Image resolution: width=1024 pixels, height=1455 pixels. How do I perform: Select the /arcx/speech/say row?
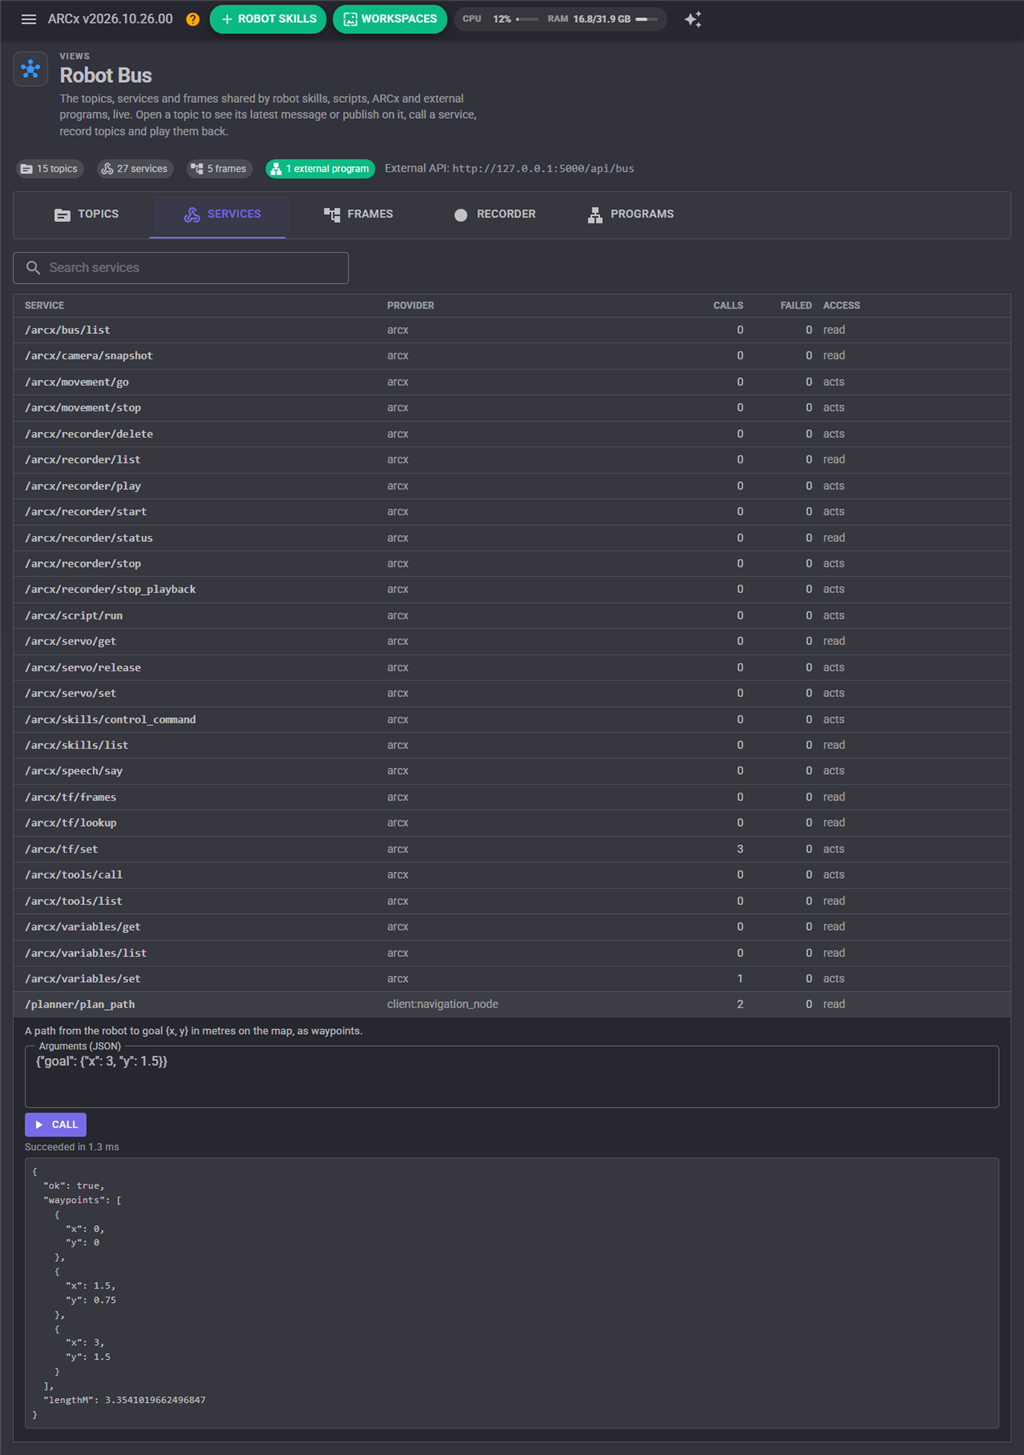point(512,771)
